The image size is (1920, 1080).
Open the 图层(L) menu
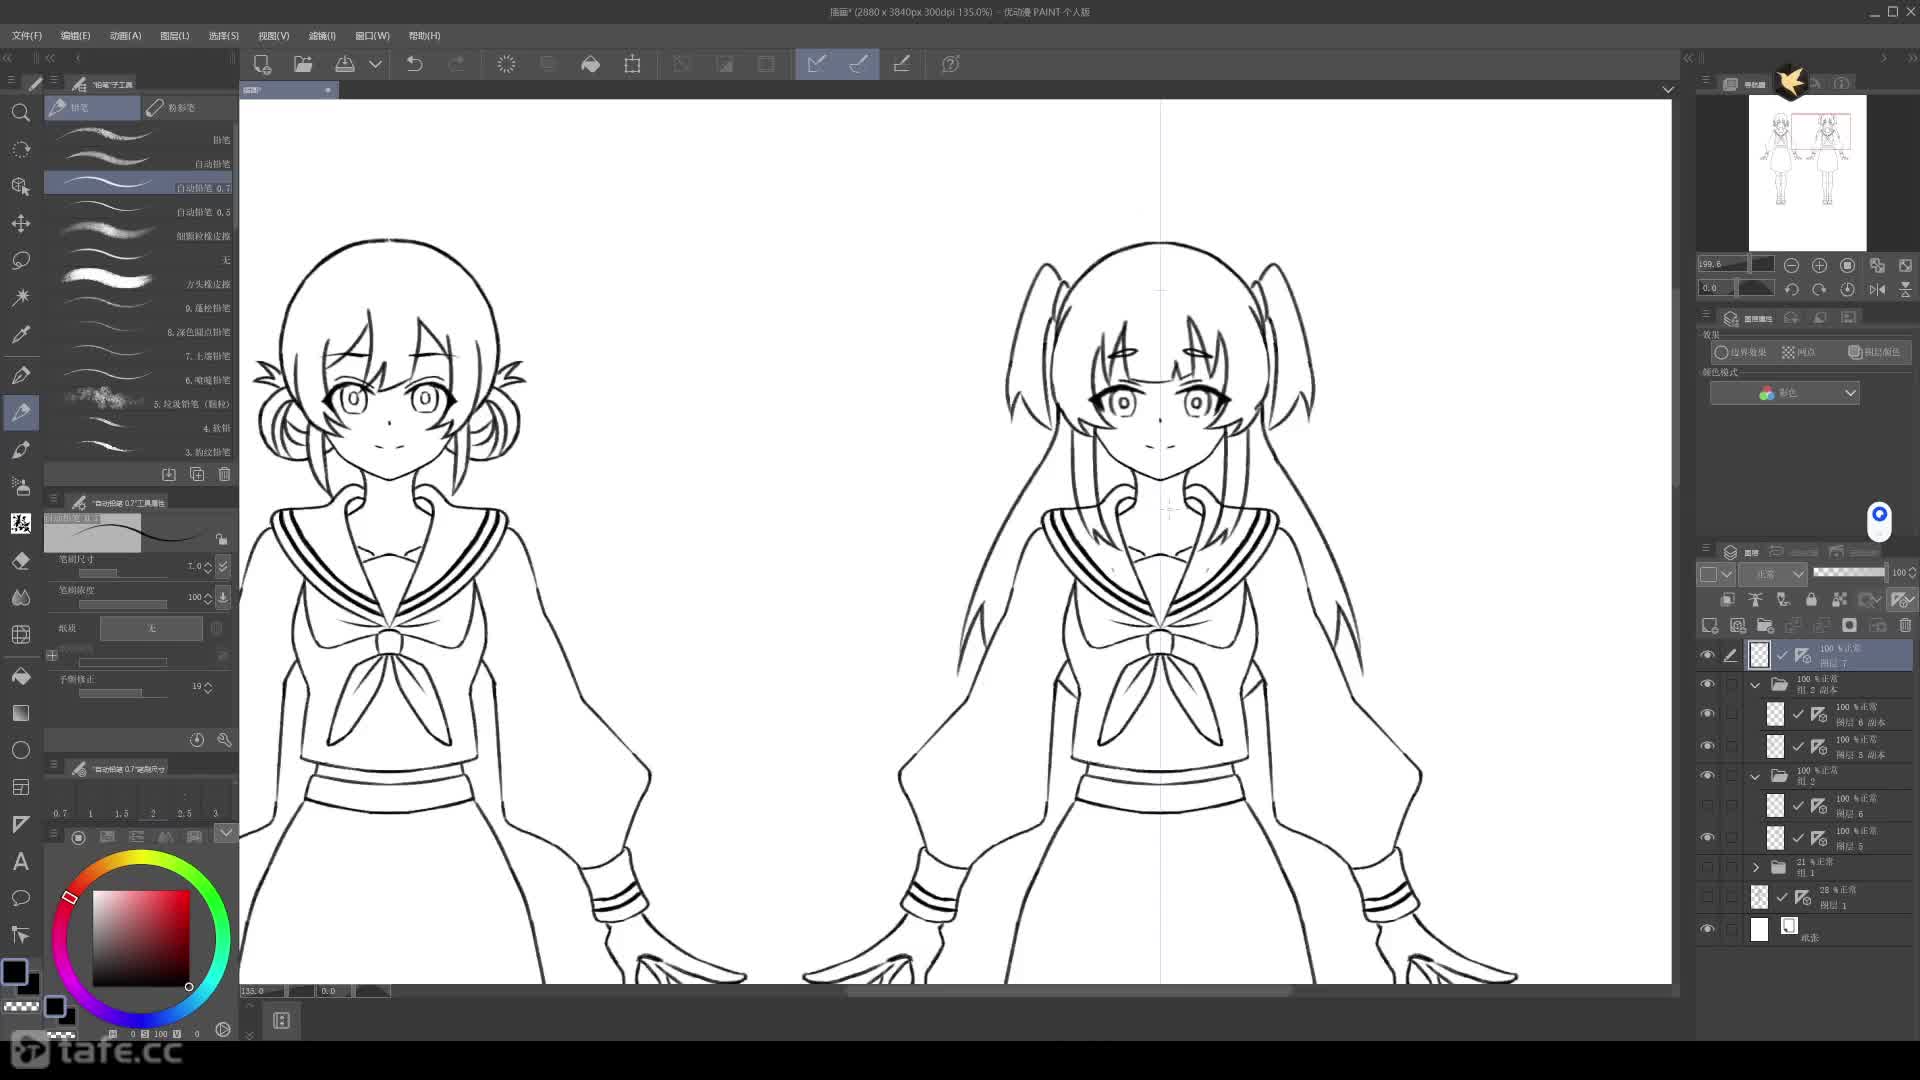click(174, 35)
